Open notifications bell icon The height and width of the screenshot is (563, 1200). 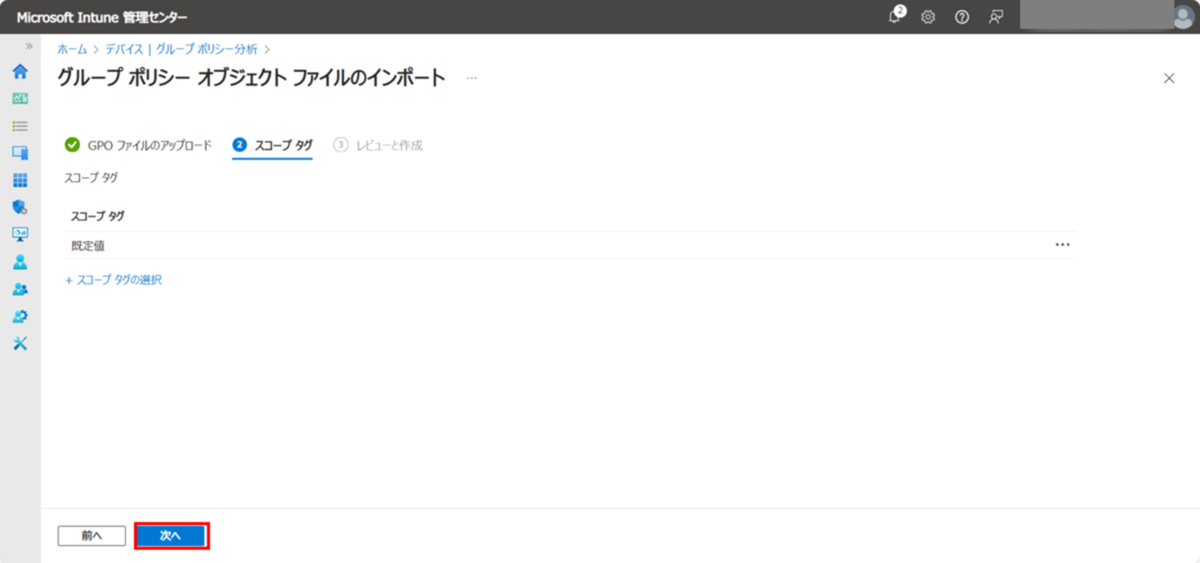895,16
